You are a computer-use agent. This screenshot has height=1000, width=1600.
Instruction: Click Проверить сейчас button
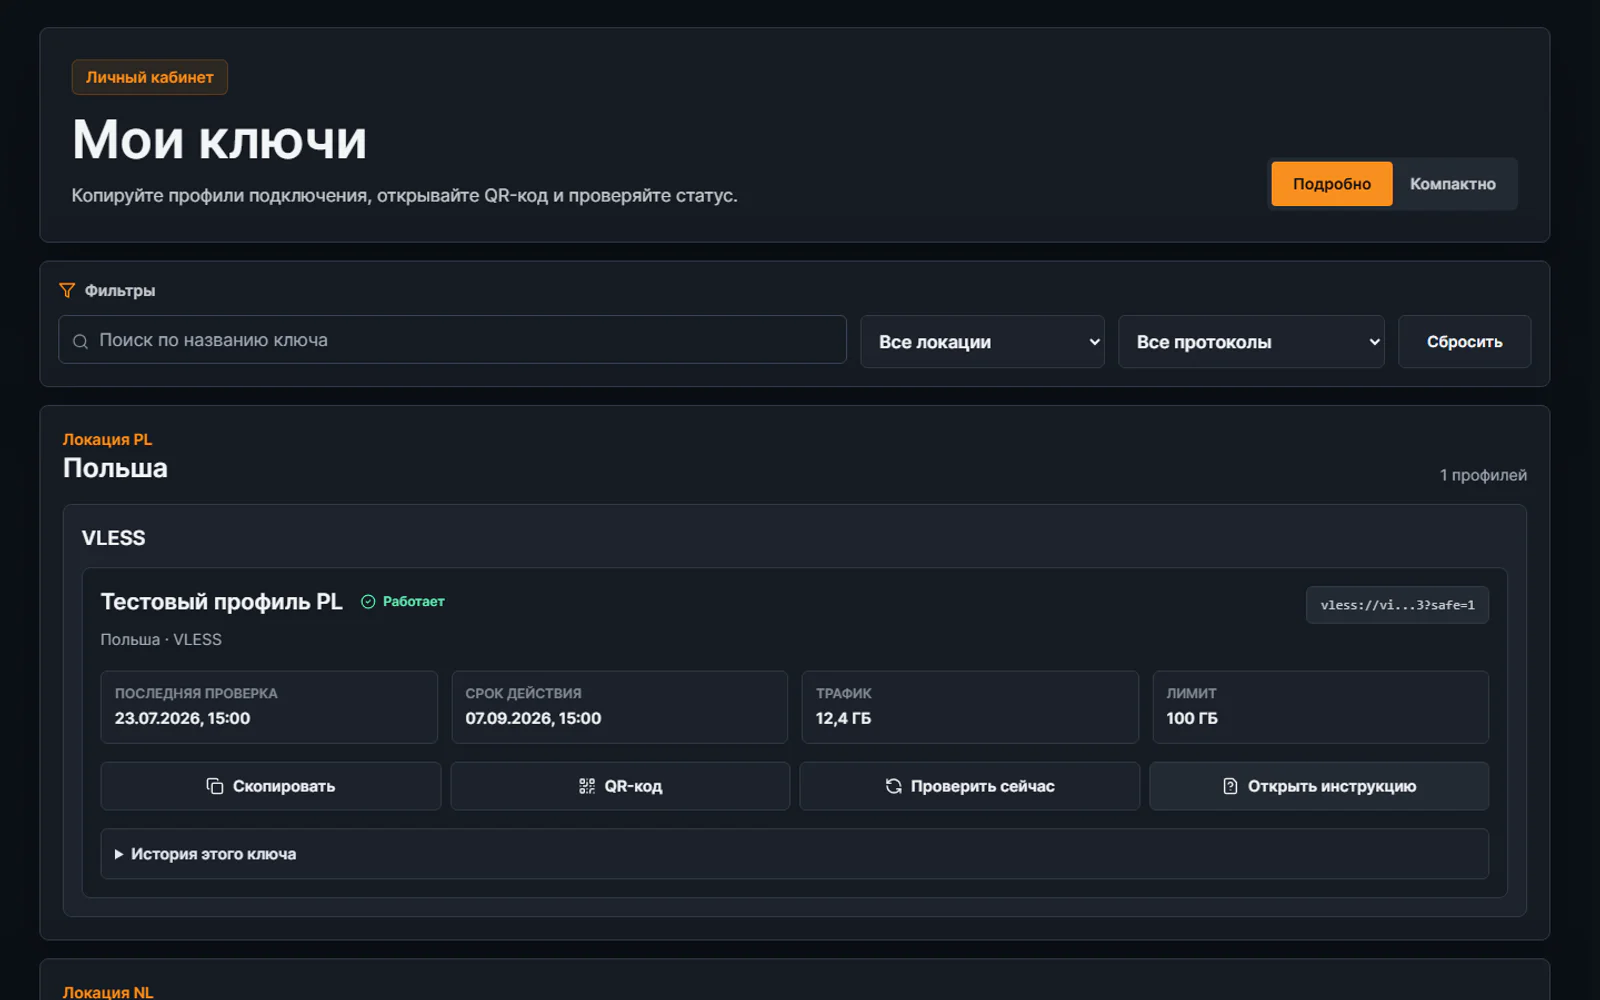(x=969, y=786)
